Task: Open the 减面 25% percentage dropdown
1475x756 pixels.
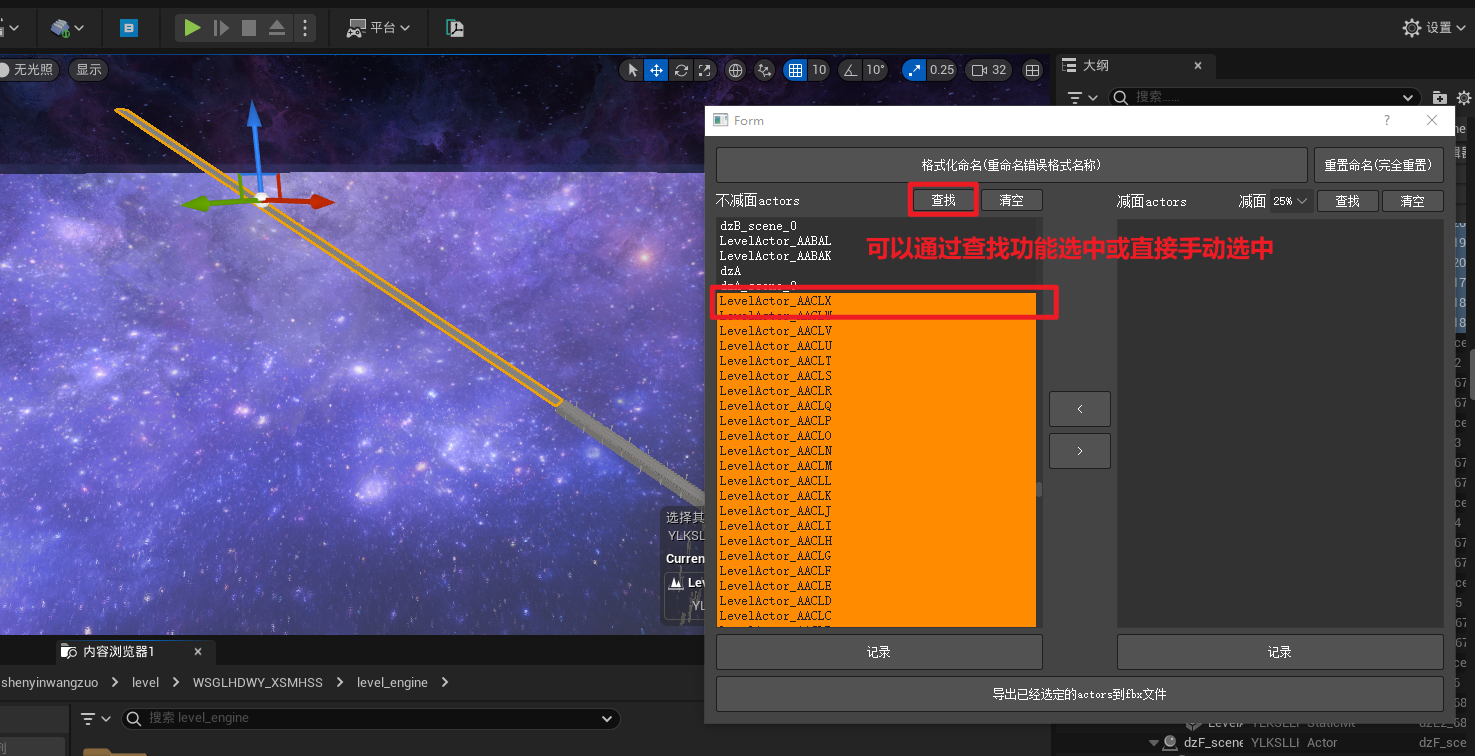Action: click(x=1290, y=201)
